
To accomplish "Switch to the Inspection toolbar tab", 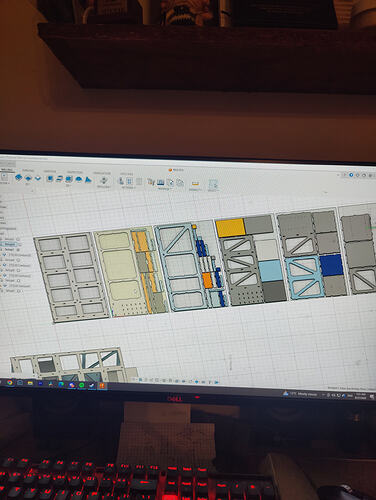I will [75, 172].
